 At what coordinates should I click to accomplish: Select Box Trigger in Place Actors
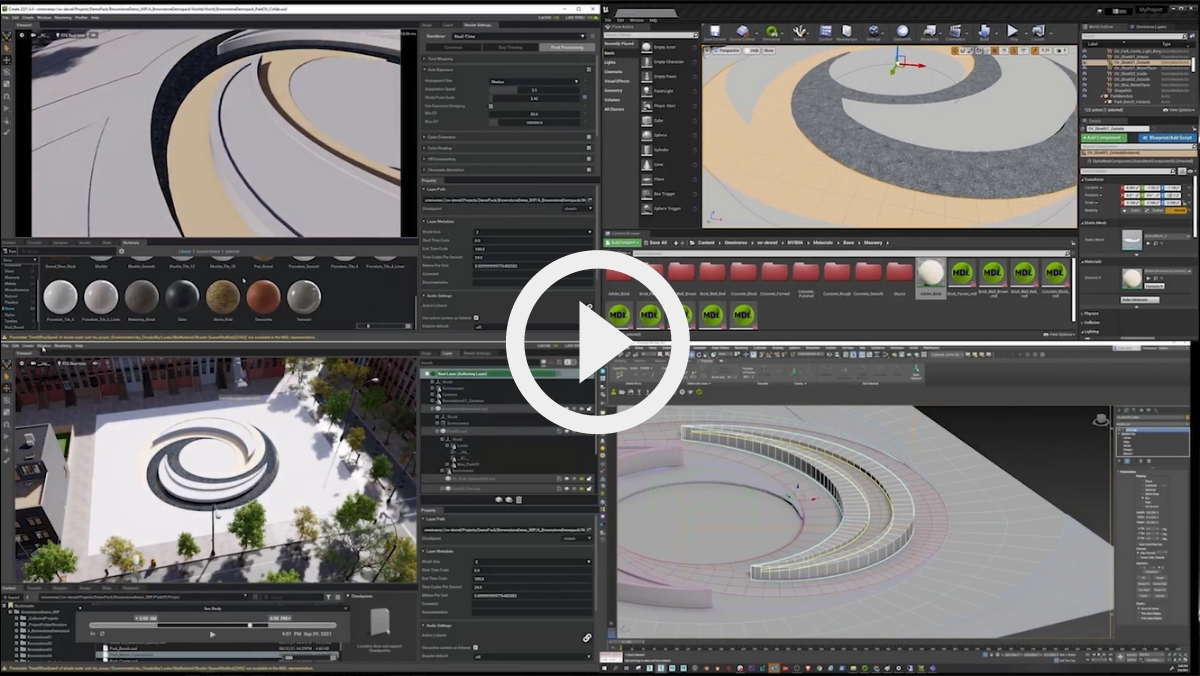(668, 193)
